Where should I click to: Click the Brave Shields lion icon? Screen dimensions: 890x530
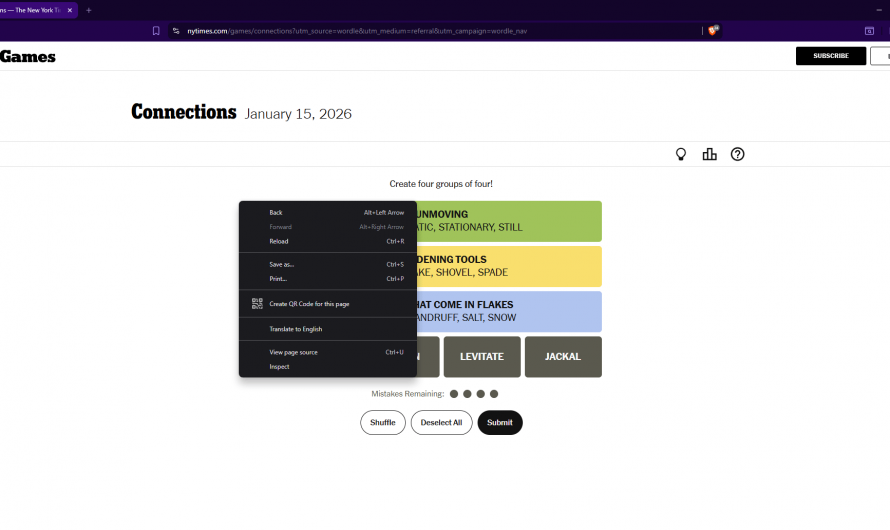tap(713, 31)
